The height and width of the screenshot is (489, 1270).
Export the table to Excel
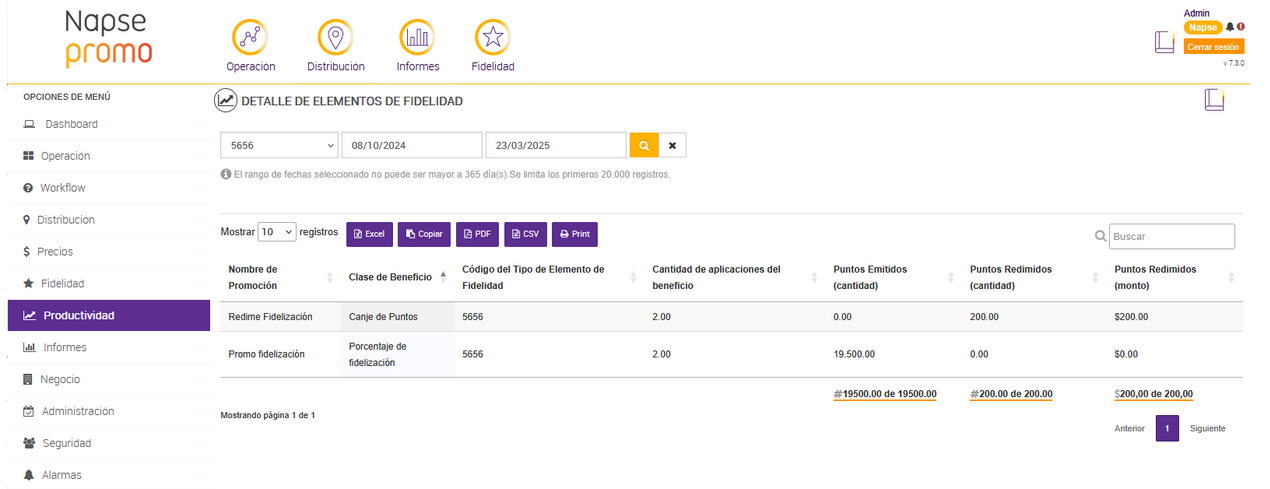point(369,234)
